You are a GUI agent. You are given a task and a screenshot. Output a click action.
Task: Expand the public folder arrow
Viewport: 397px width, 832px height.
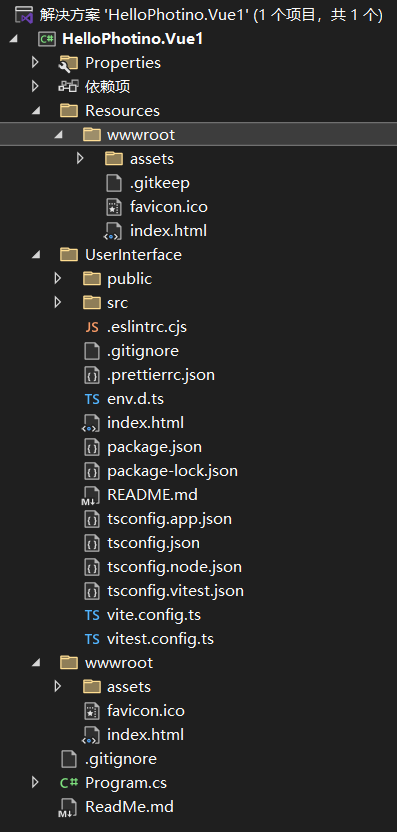(58, 279)
